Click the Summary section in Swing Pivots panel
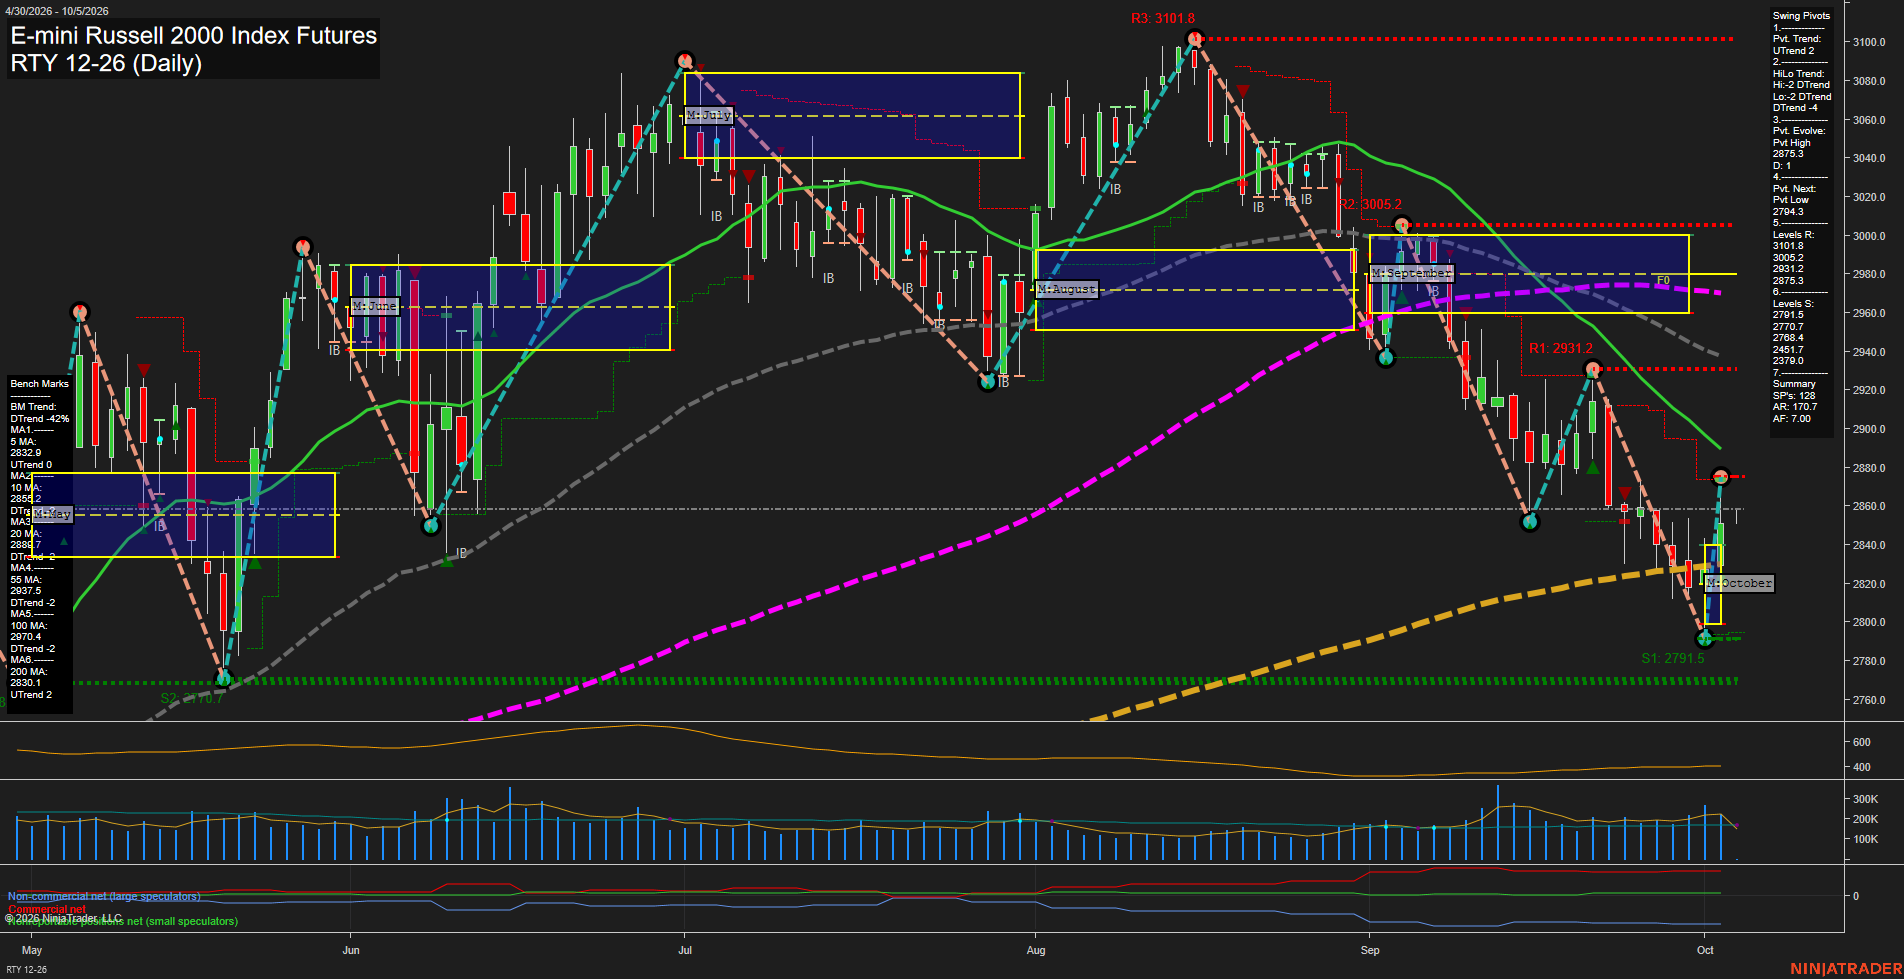This screenshot has width=1904, height=979. (1794, 384)
